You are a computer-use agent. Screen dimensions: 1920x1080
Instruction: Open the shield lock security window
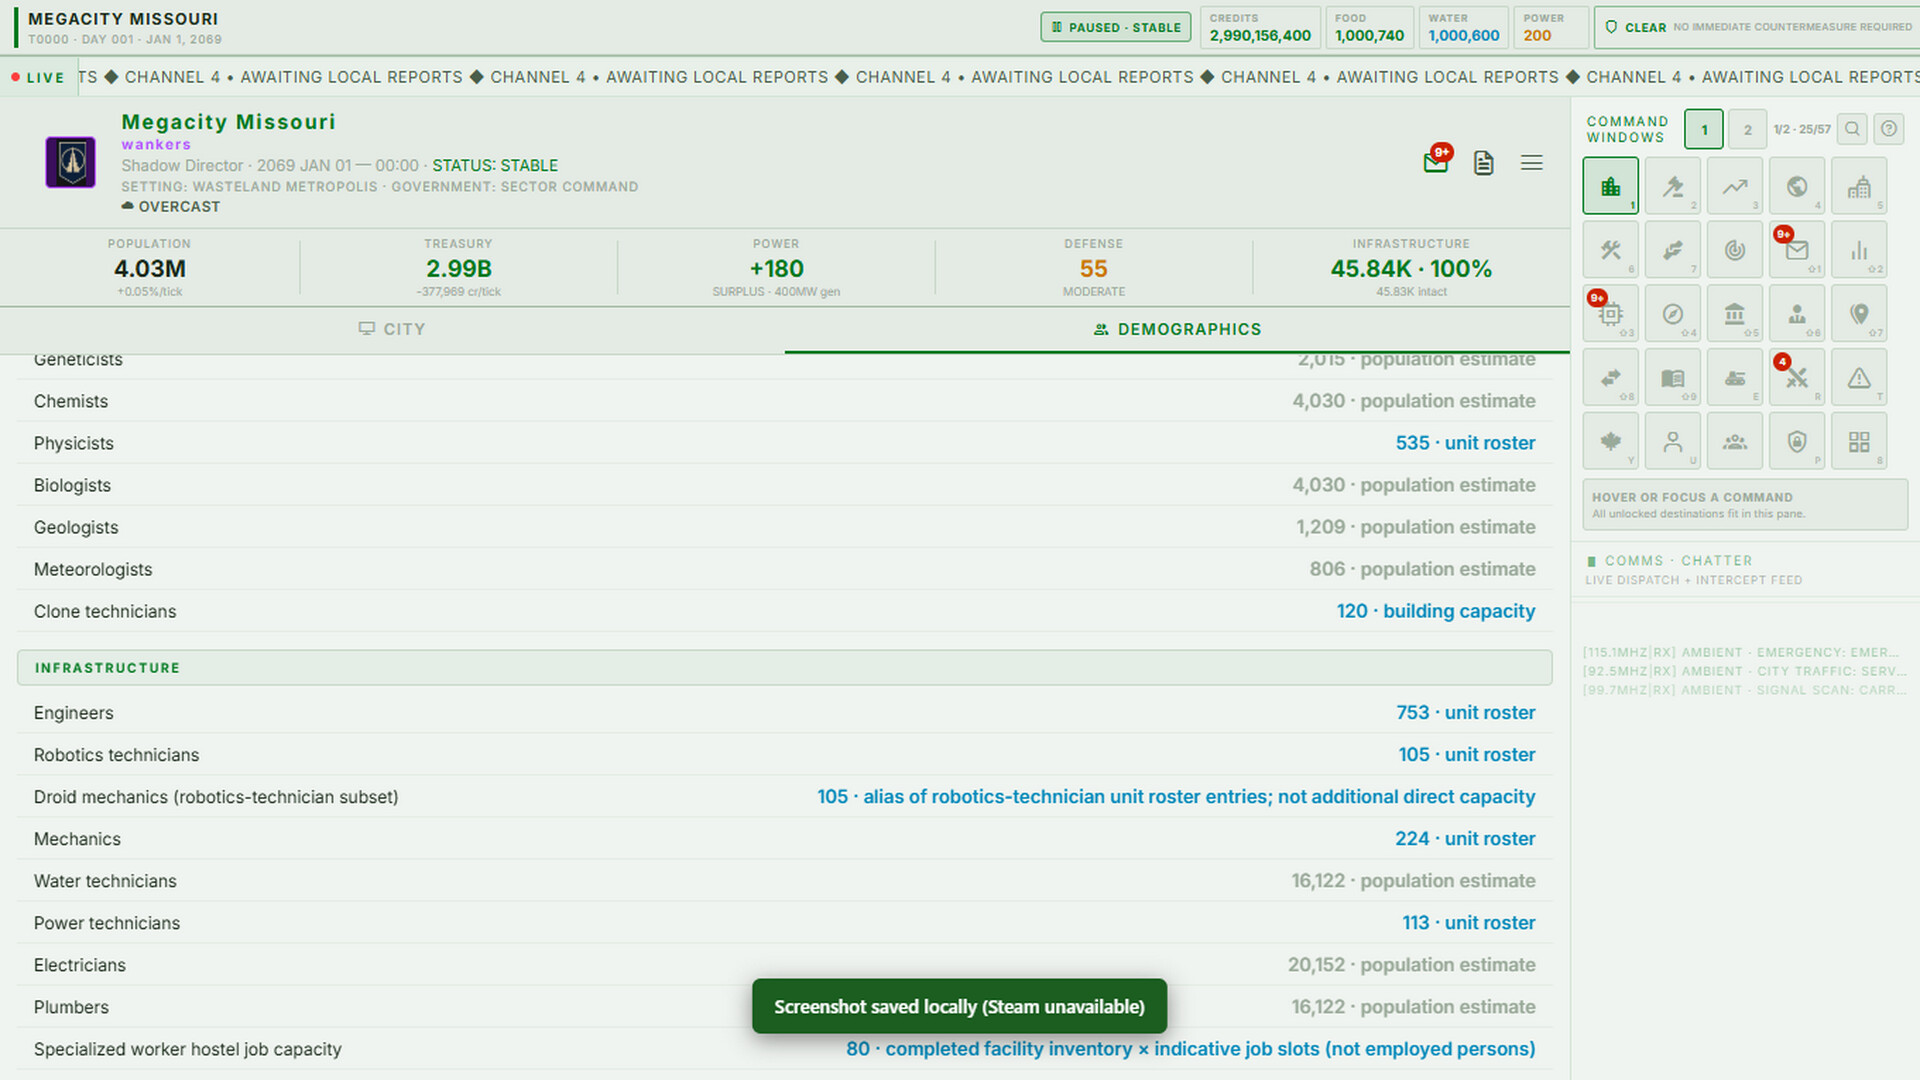pyautogui.click(x=1796, y=442)
